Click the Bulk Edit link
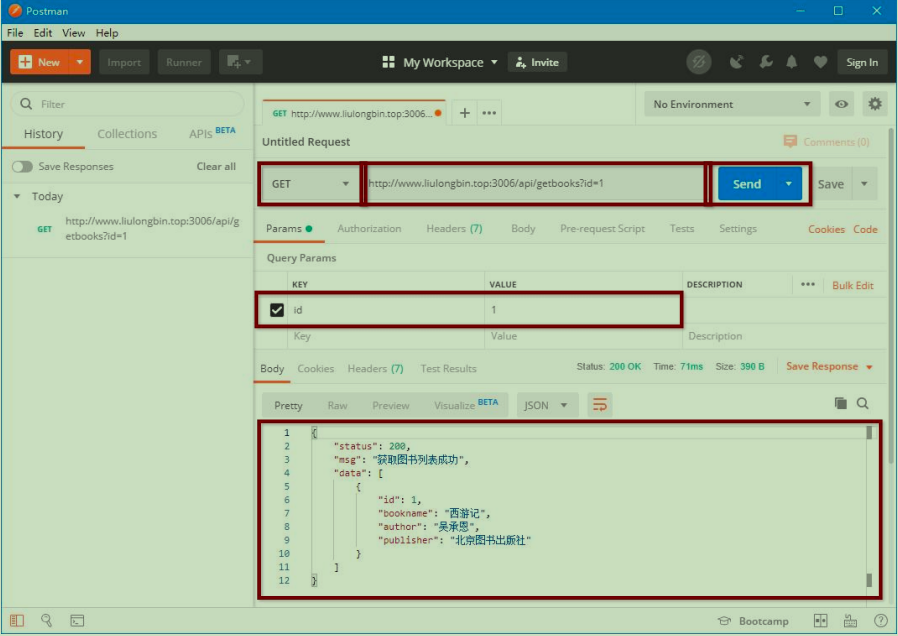Image resolution: width=898 pixels, height=636 pixels. [x=852, y=285]
